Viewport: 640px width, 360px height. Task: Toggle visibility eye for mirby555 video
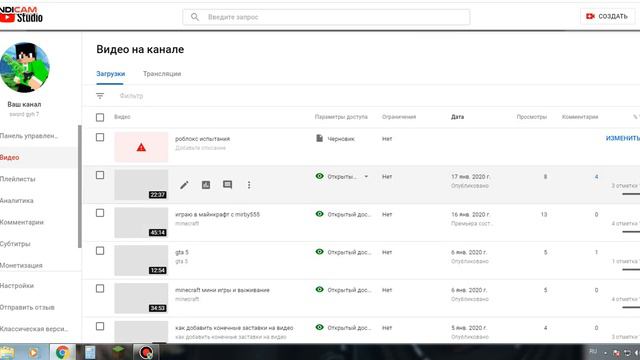point(320,214)
